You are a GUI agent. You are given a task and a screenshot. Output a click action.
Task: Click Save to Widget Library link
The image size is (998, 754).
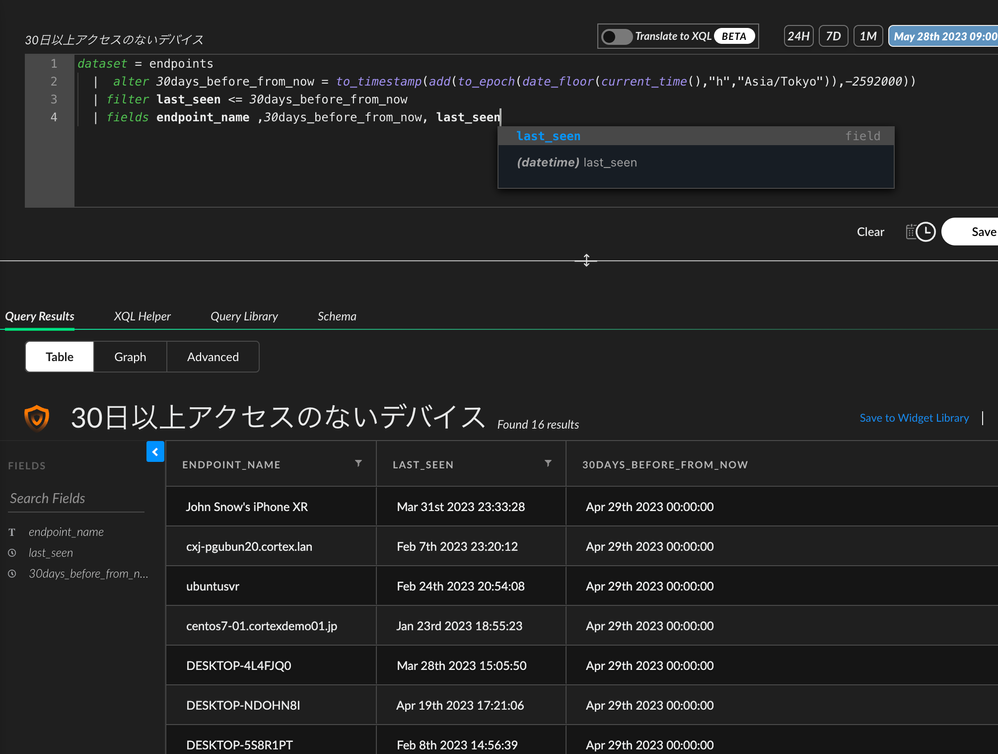pos(914,418)
